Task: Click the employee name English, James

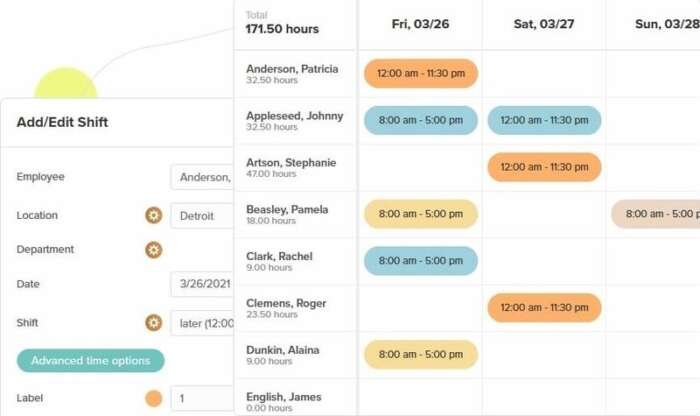Action: point(283,397)
